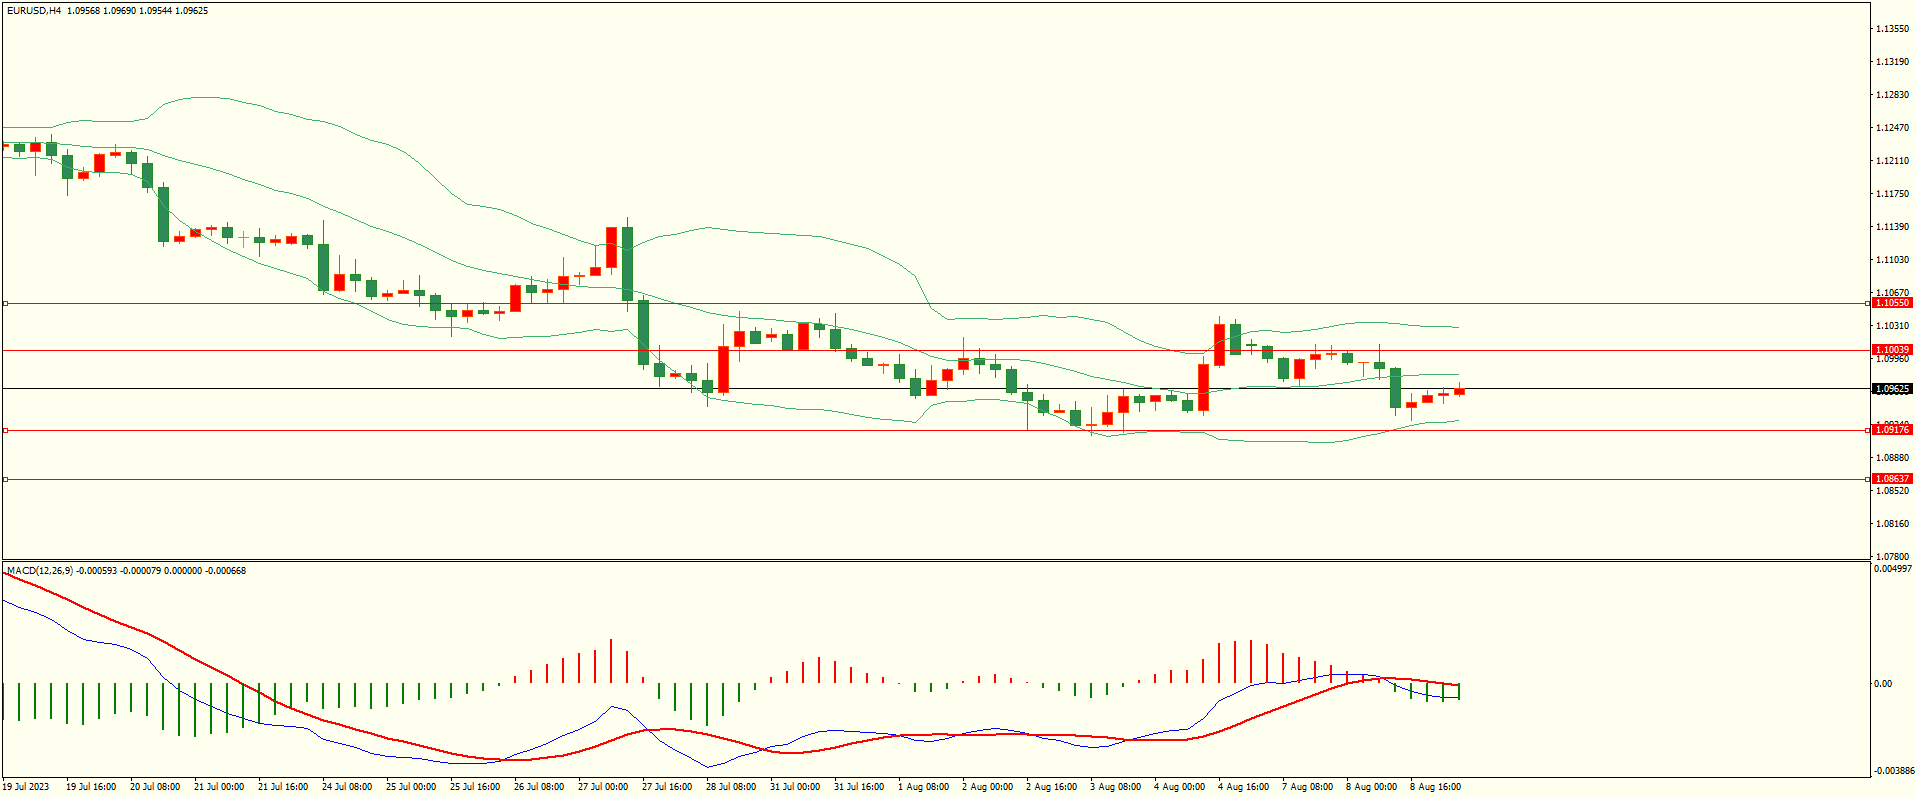Click the 1.13550 price on the scale

click(x=1891, y=29)
